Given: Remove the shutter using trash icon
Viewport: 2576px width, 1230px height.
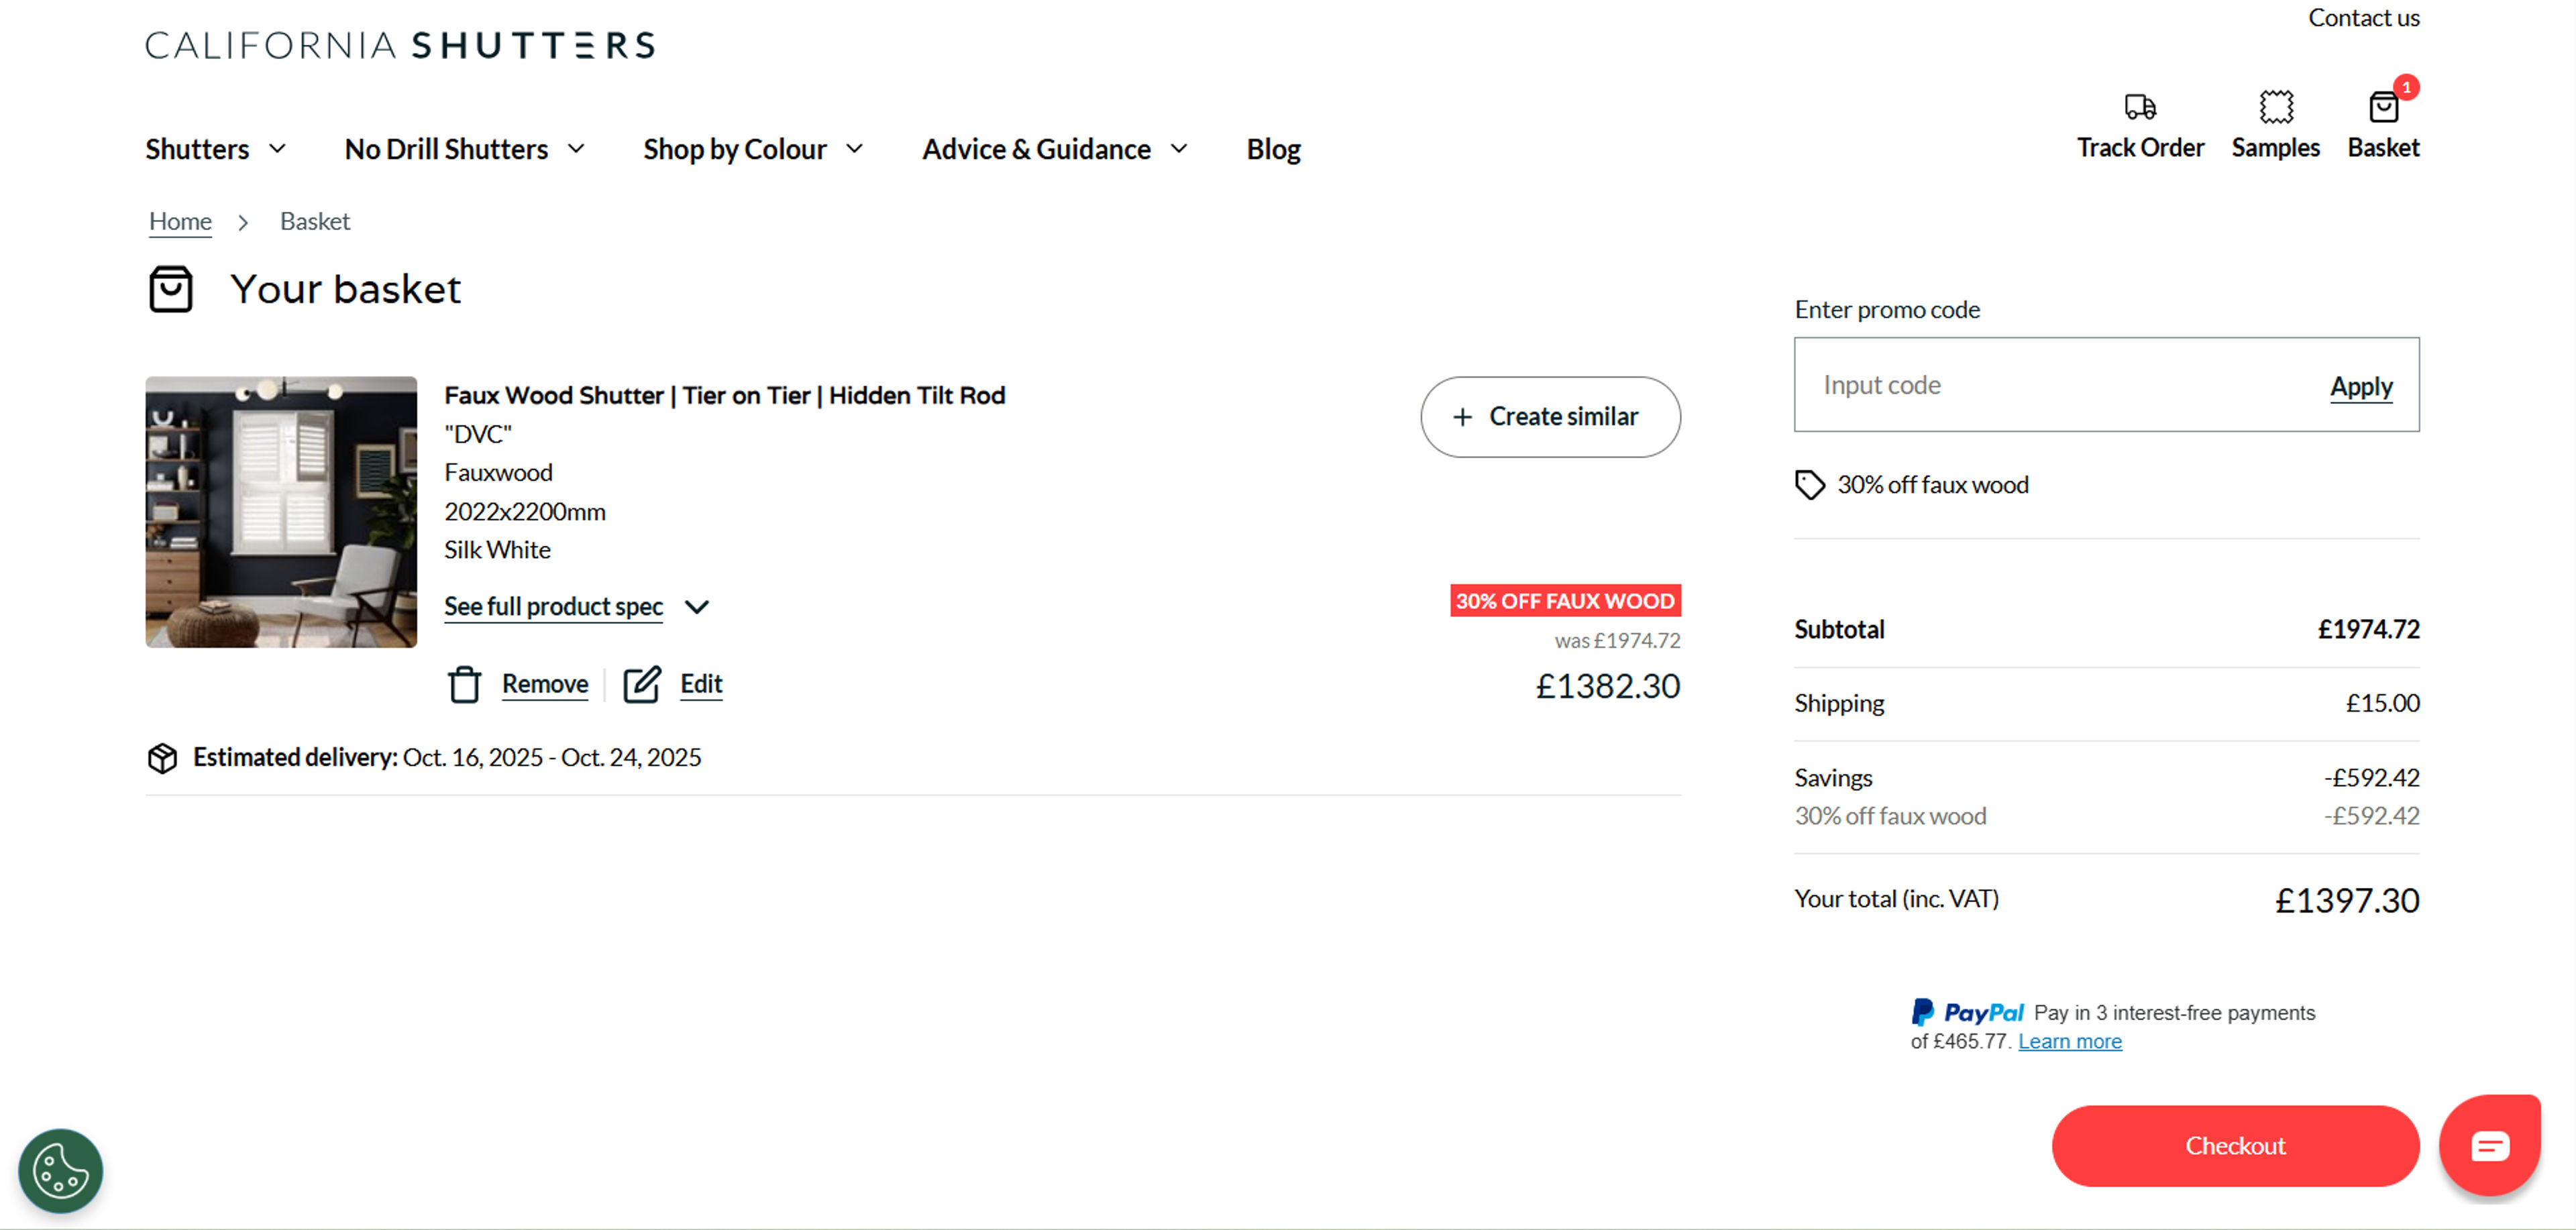Looking at the screenshot, I should (464, 685).
